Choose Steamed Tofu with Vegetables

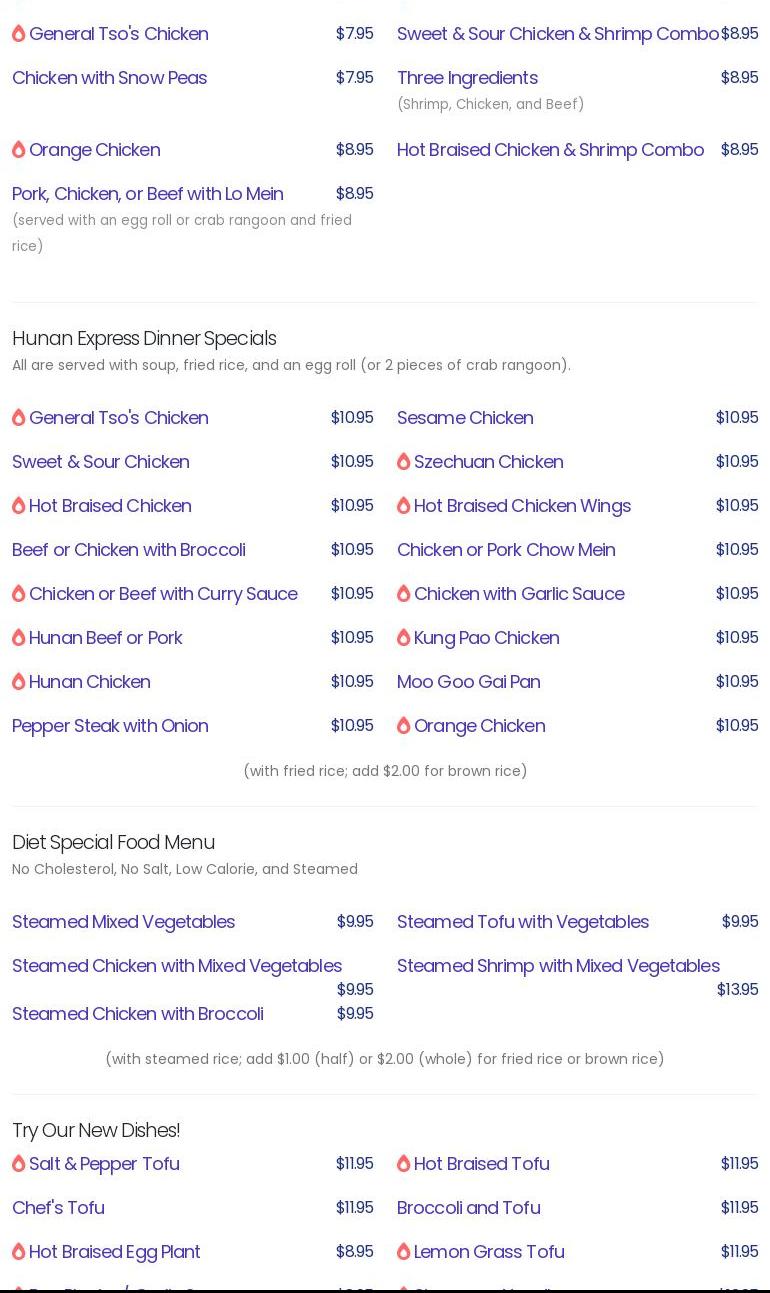click(523, 922)
